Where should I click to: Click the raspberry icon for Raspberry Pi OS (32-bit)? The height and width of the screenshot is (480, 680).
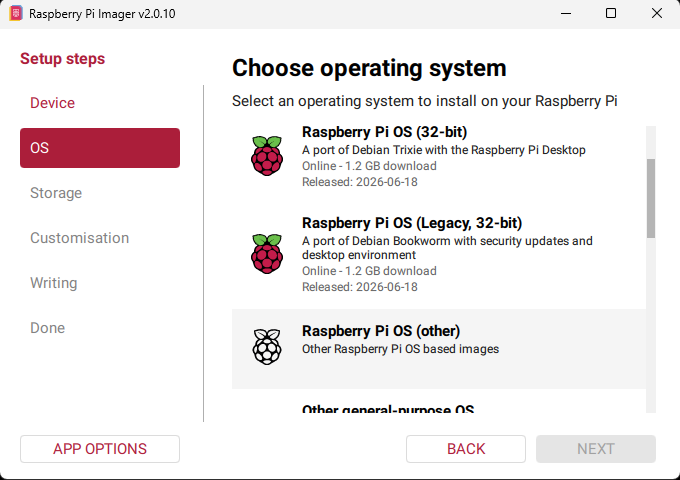click(x=267, y=156)
